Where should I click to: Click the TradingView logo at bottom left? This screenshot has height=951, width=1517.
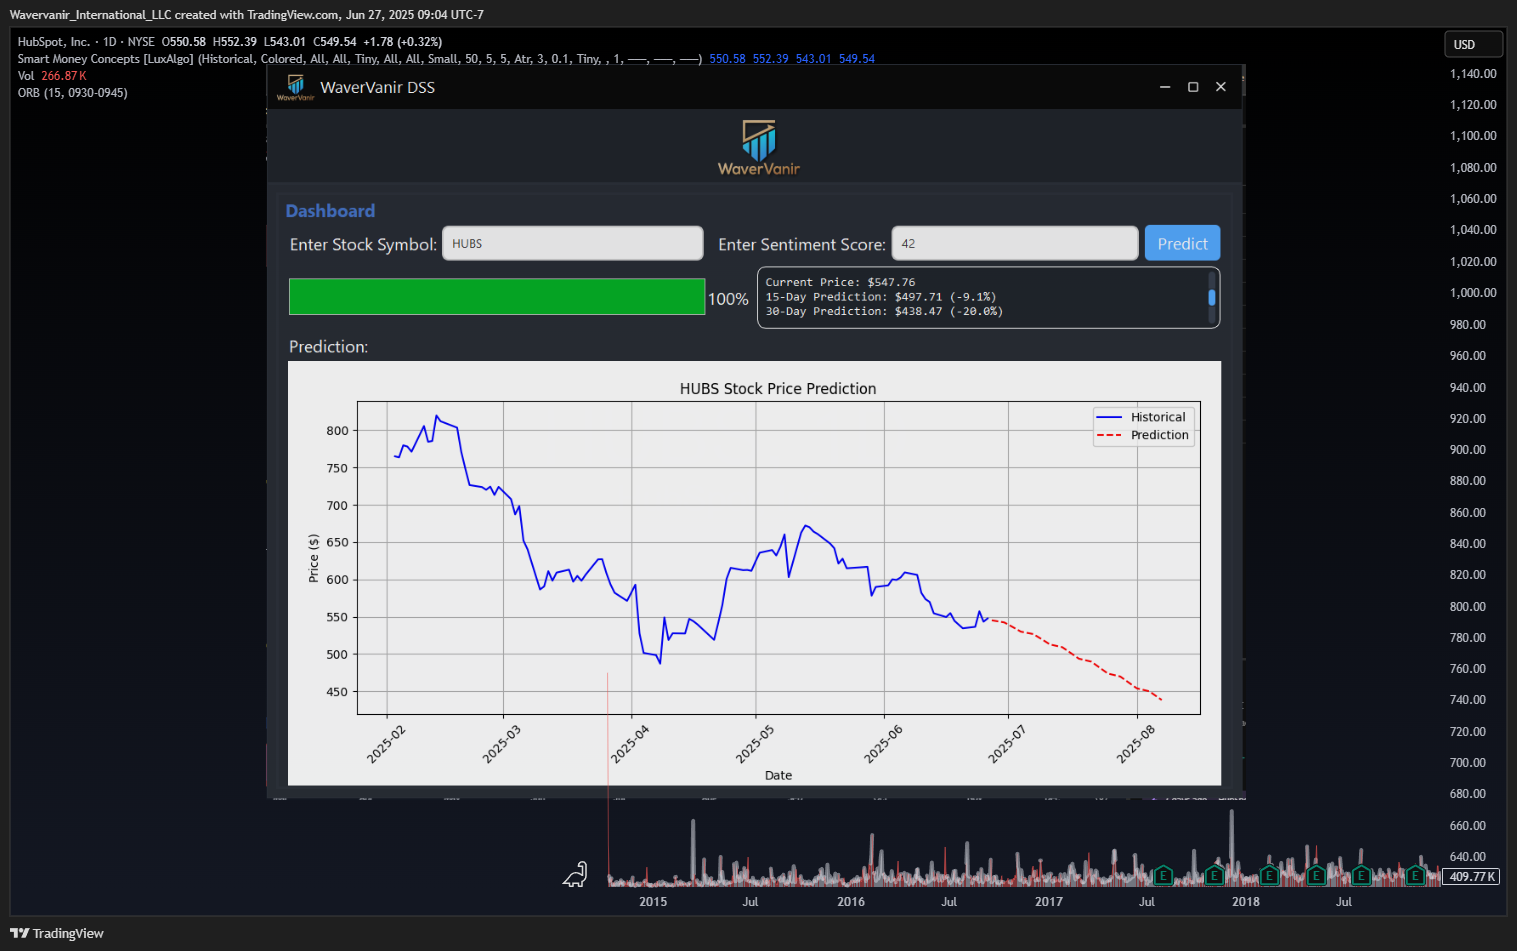(57, 933)
